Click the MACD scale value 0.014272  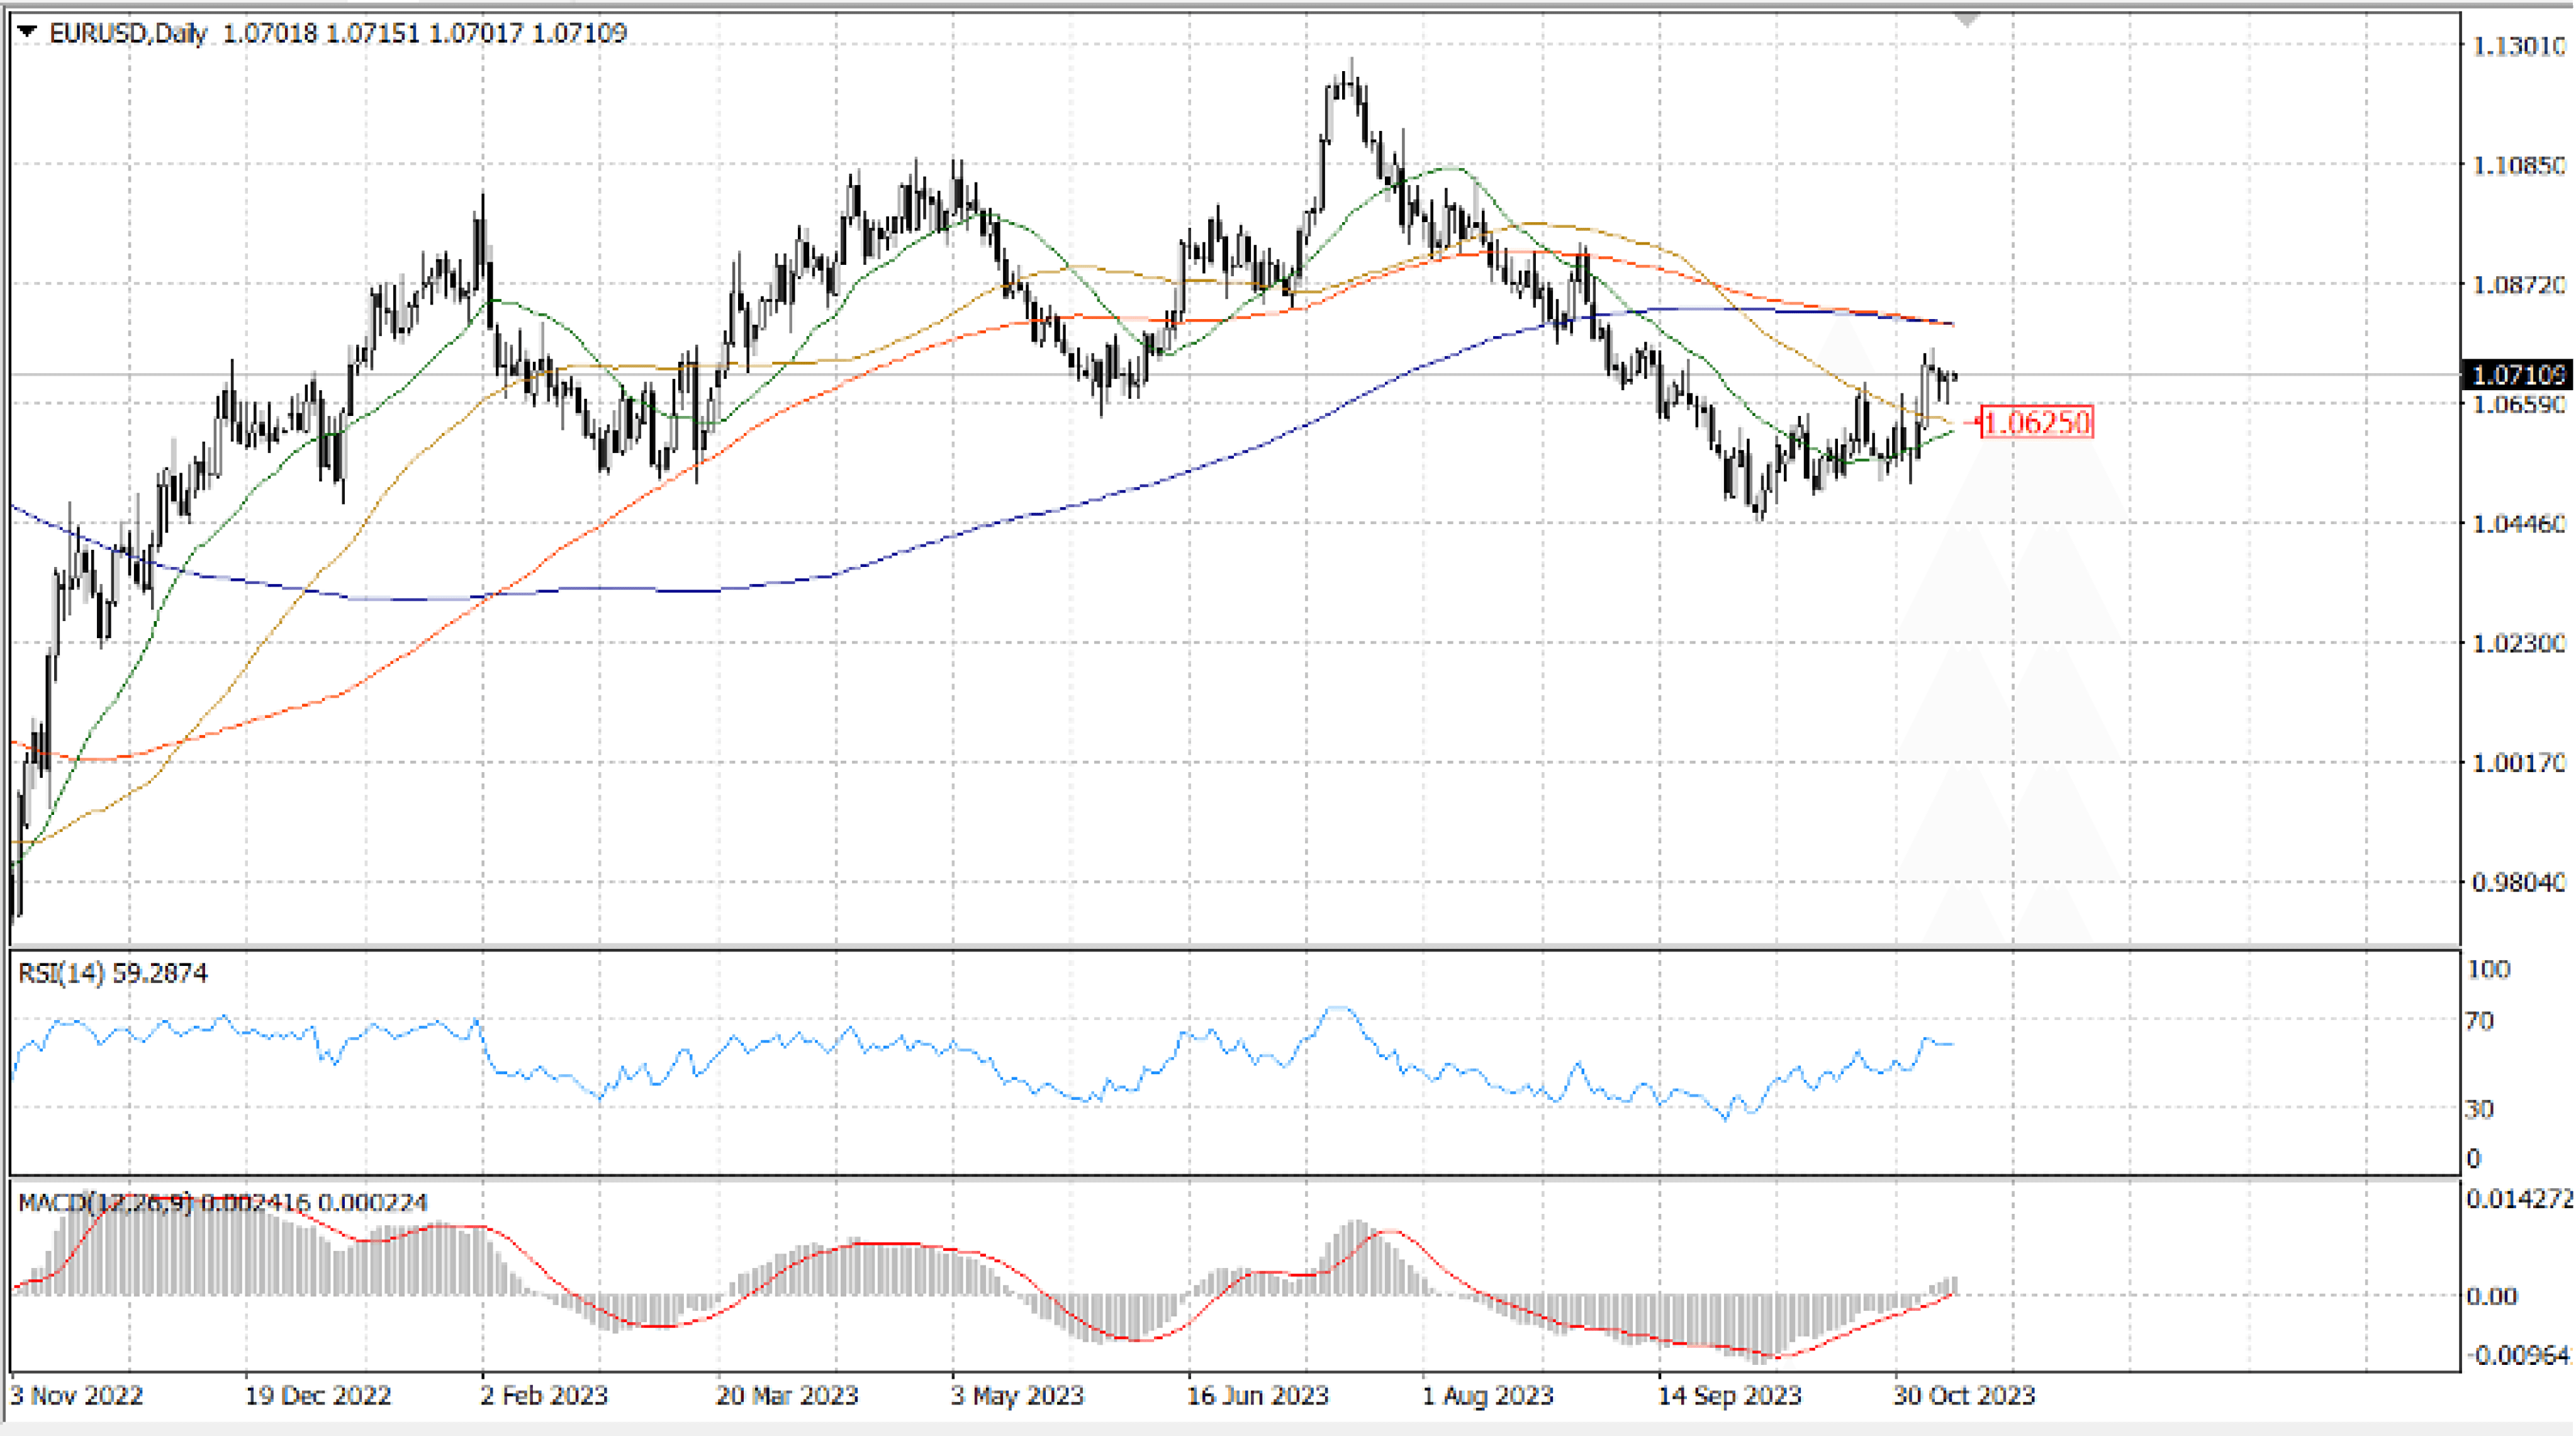(2518, 1199)
